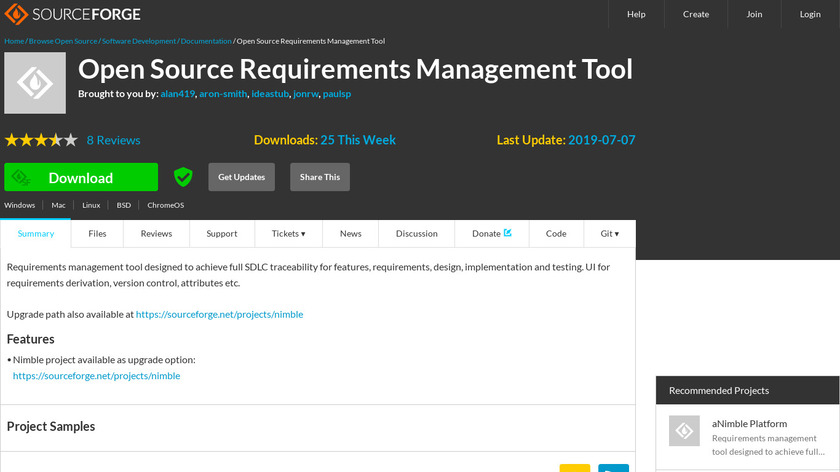Follow the nimble upgrade path link
This screenshot has width=840, height=472.
[219, 314]
